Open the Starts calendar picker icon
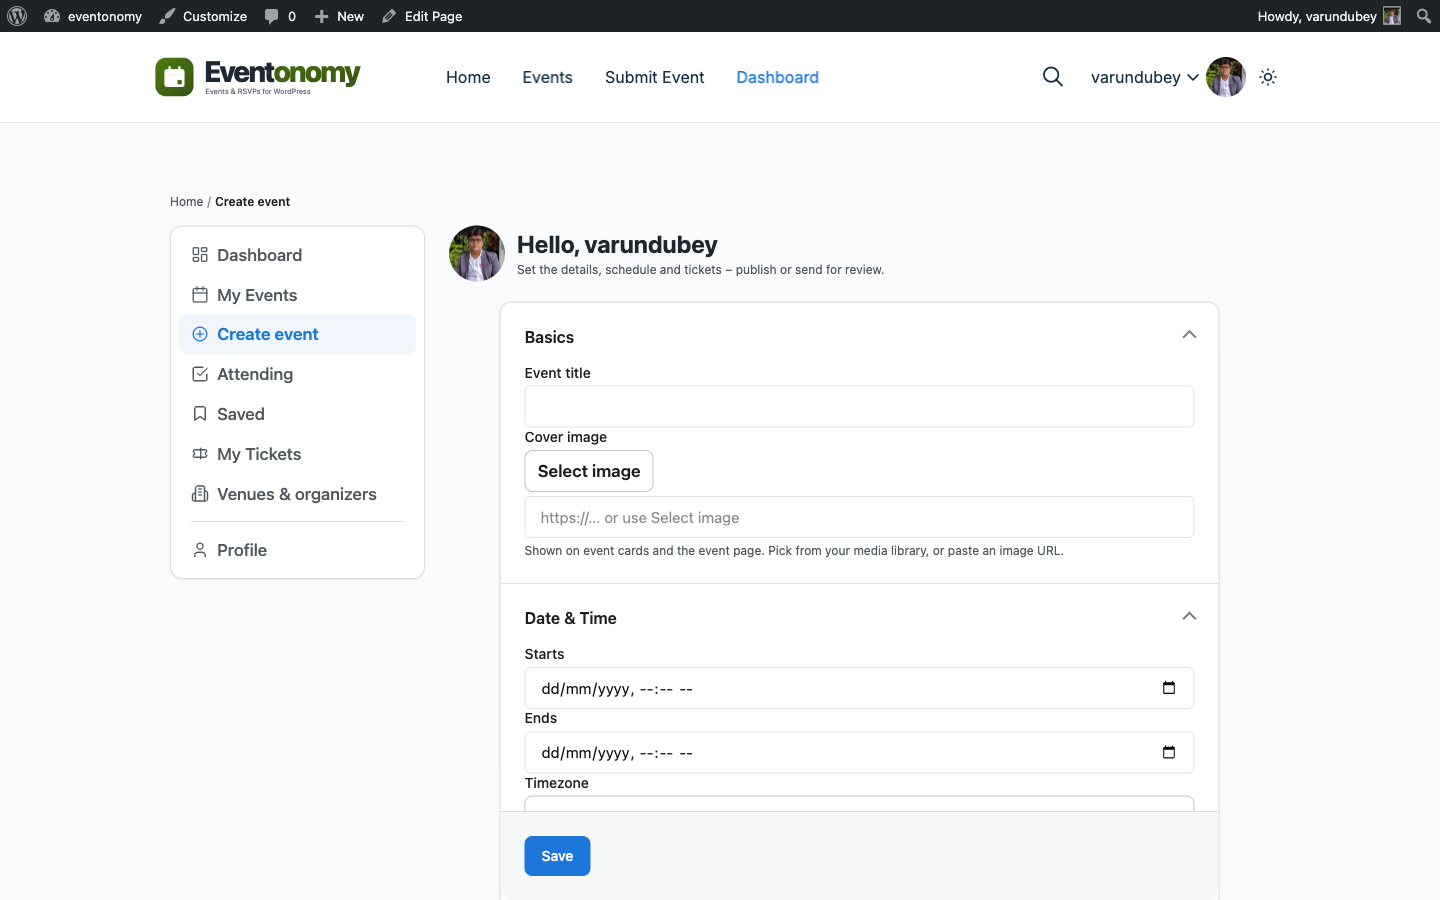Viewport: 1440px width, 900px height. (1169, 688)
